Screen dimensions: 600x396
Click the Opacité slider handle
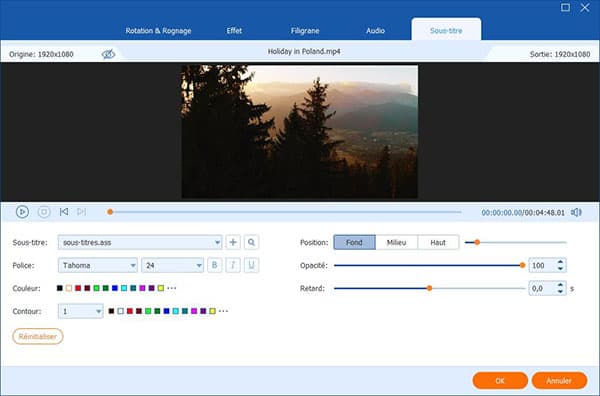click(522, 265)
